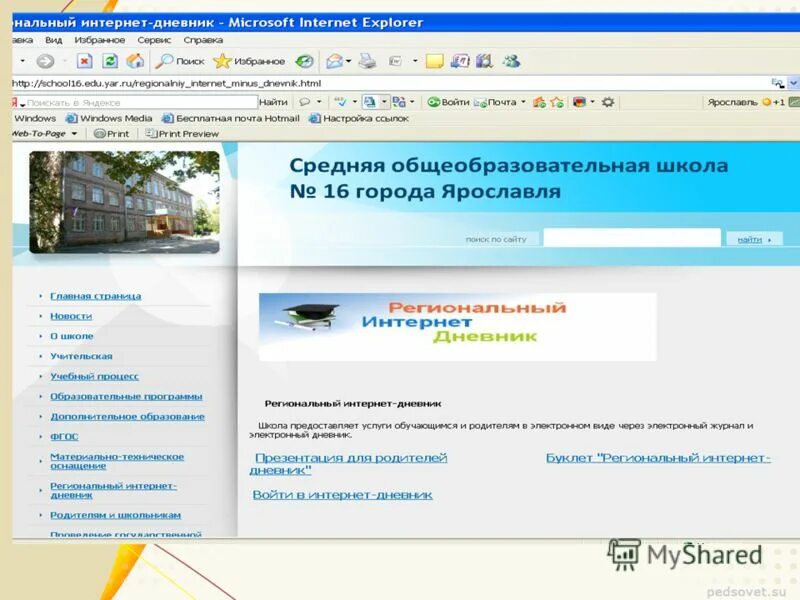Screen dimensions: 800x600
Task: Click the Ярославль weather +1 indicator
Action: click(x=745, y=100)
